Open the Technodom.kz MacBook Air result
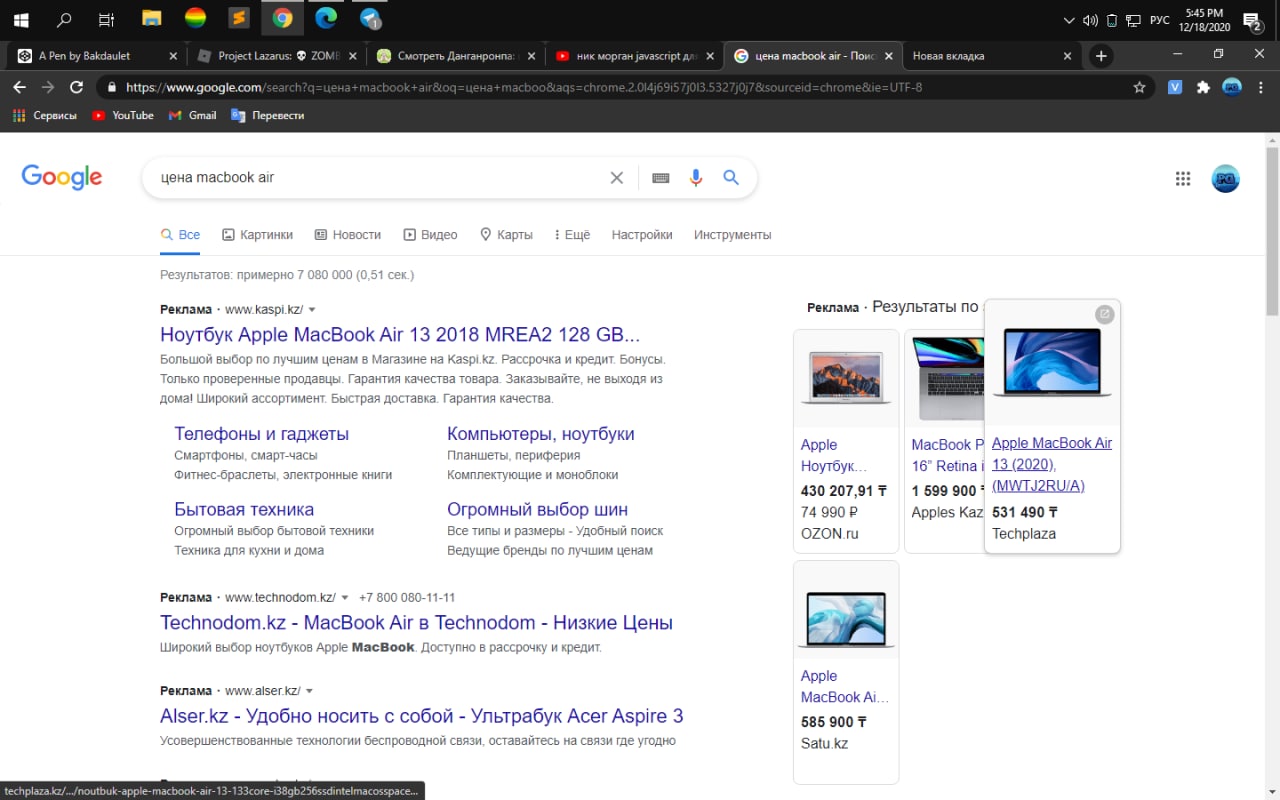Viewport: 1280px width, 800px height. coord(416,622)
